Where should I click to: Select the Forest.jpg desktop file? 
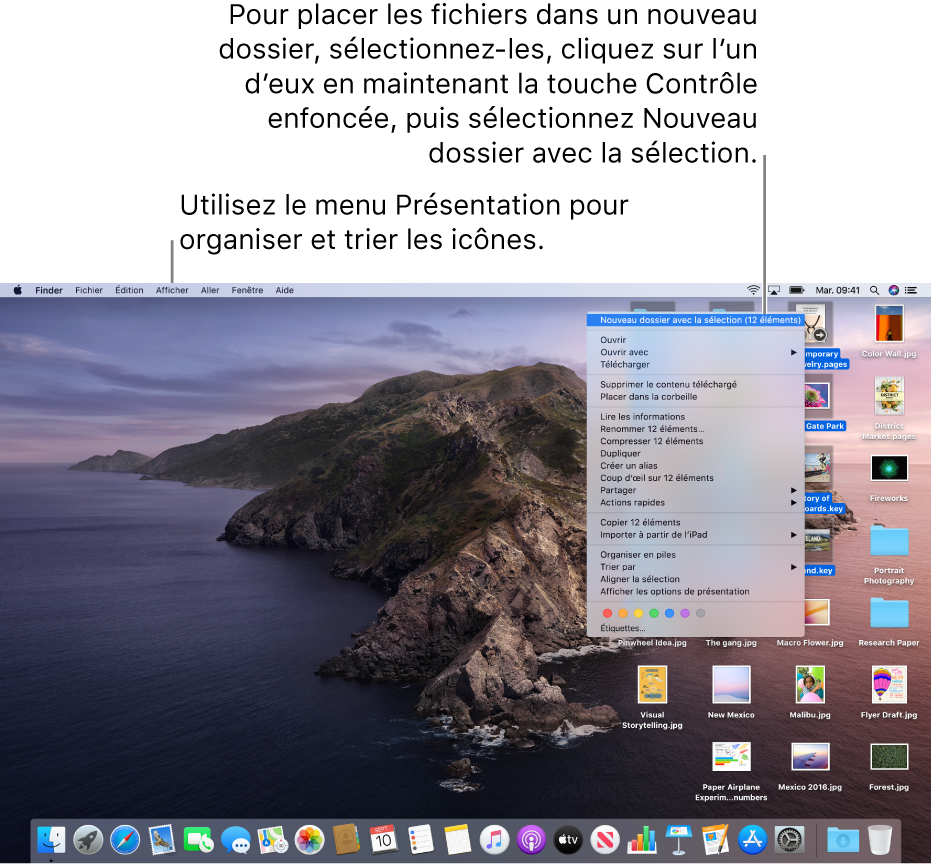[x=889, y=767]
